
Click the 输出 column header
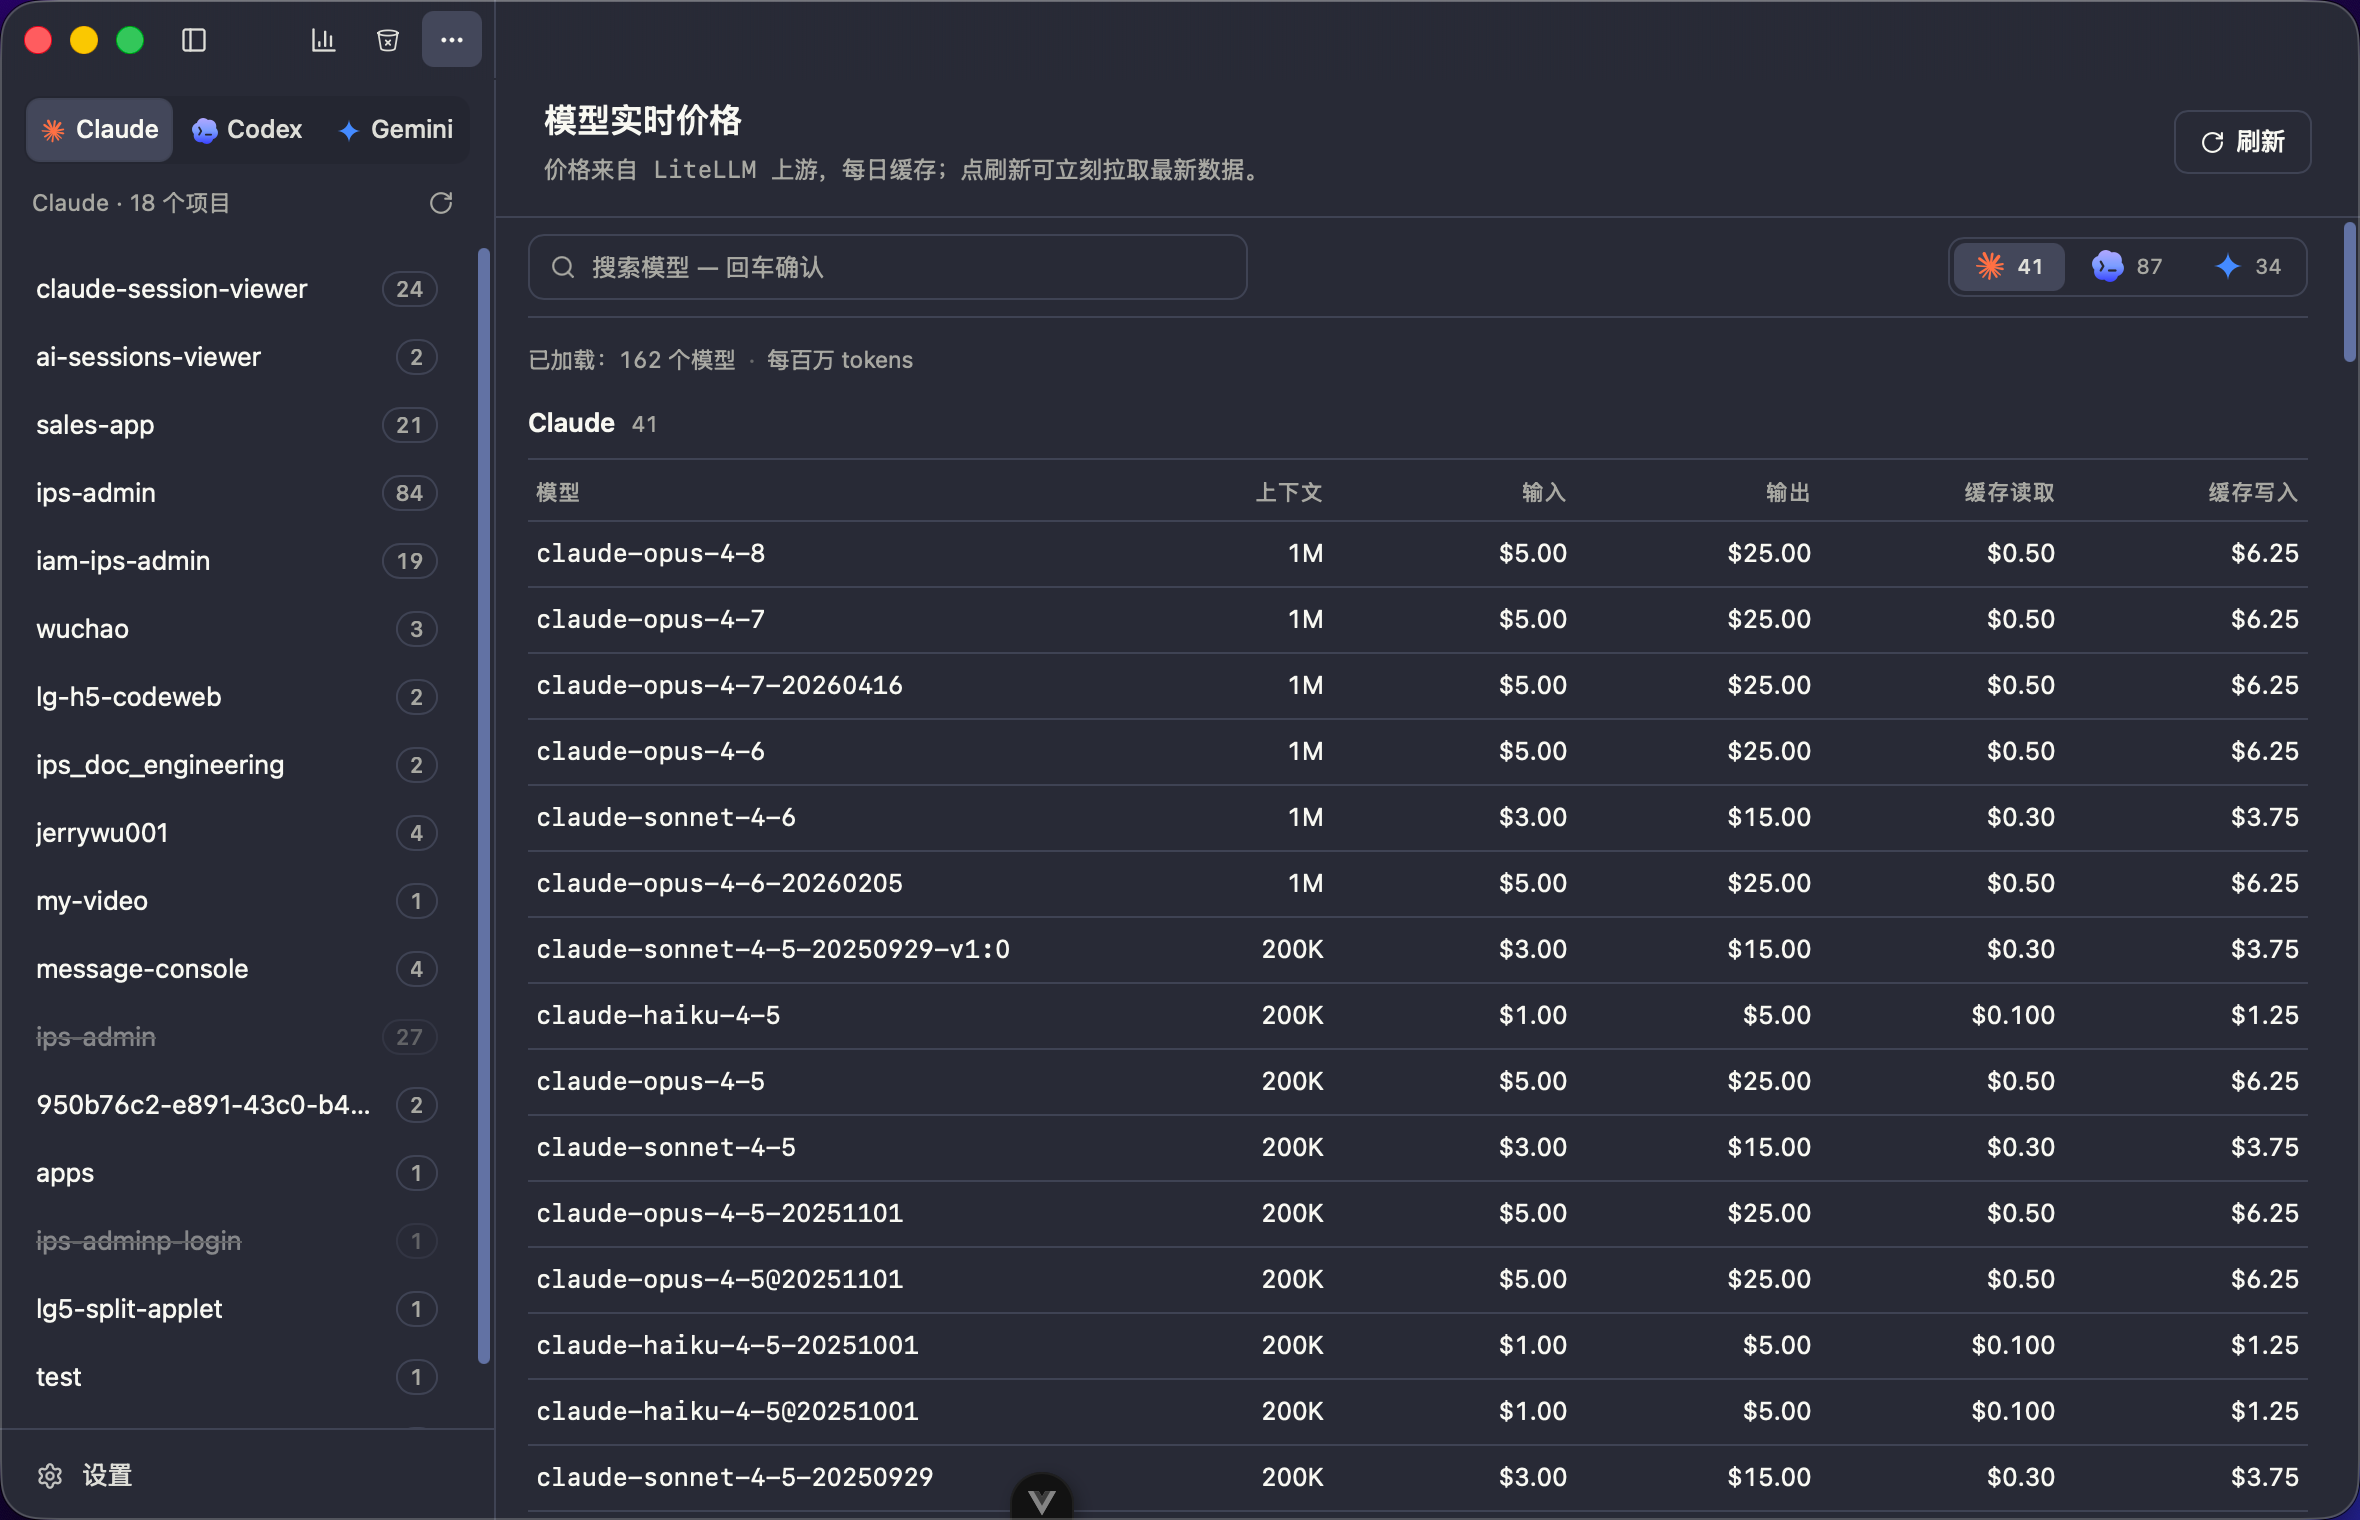1788,492
